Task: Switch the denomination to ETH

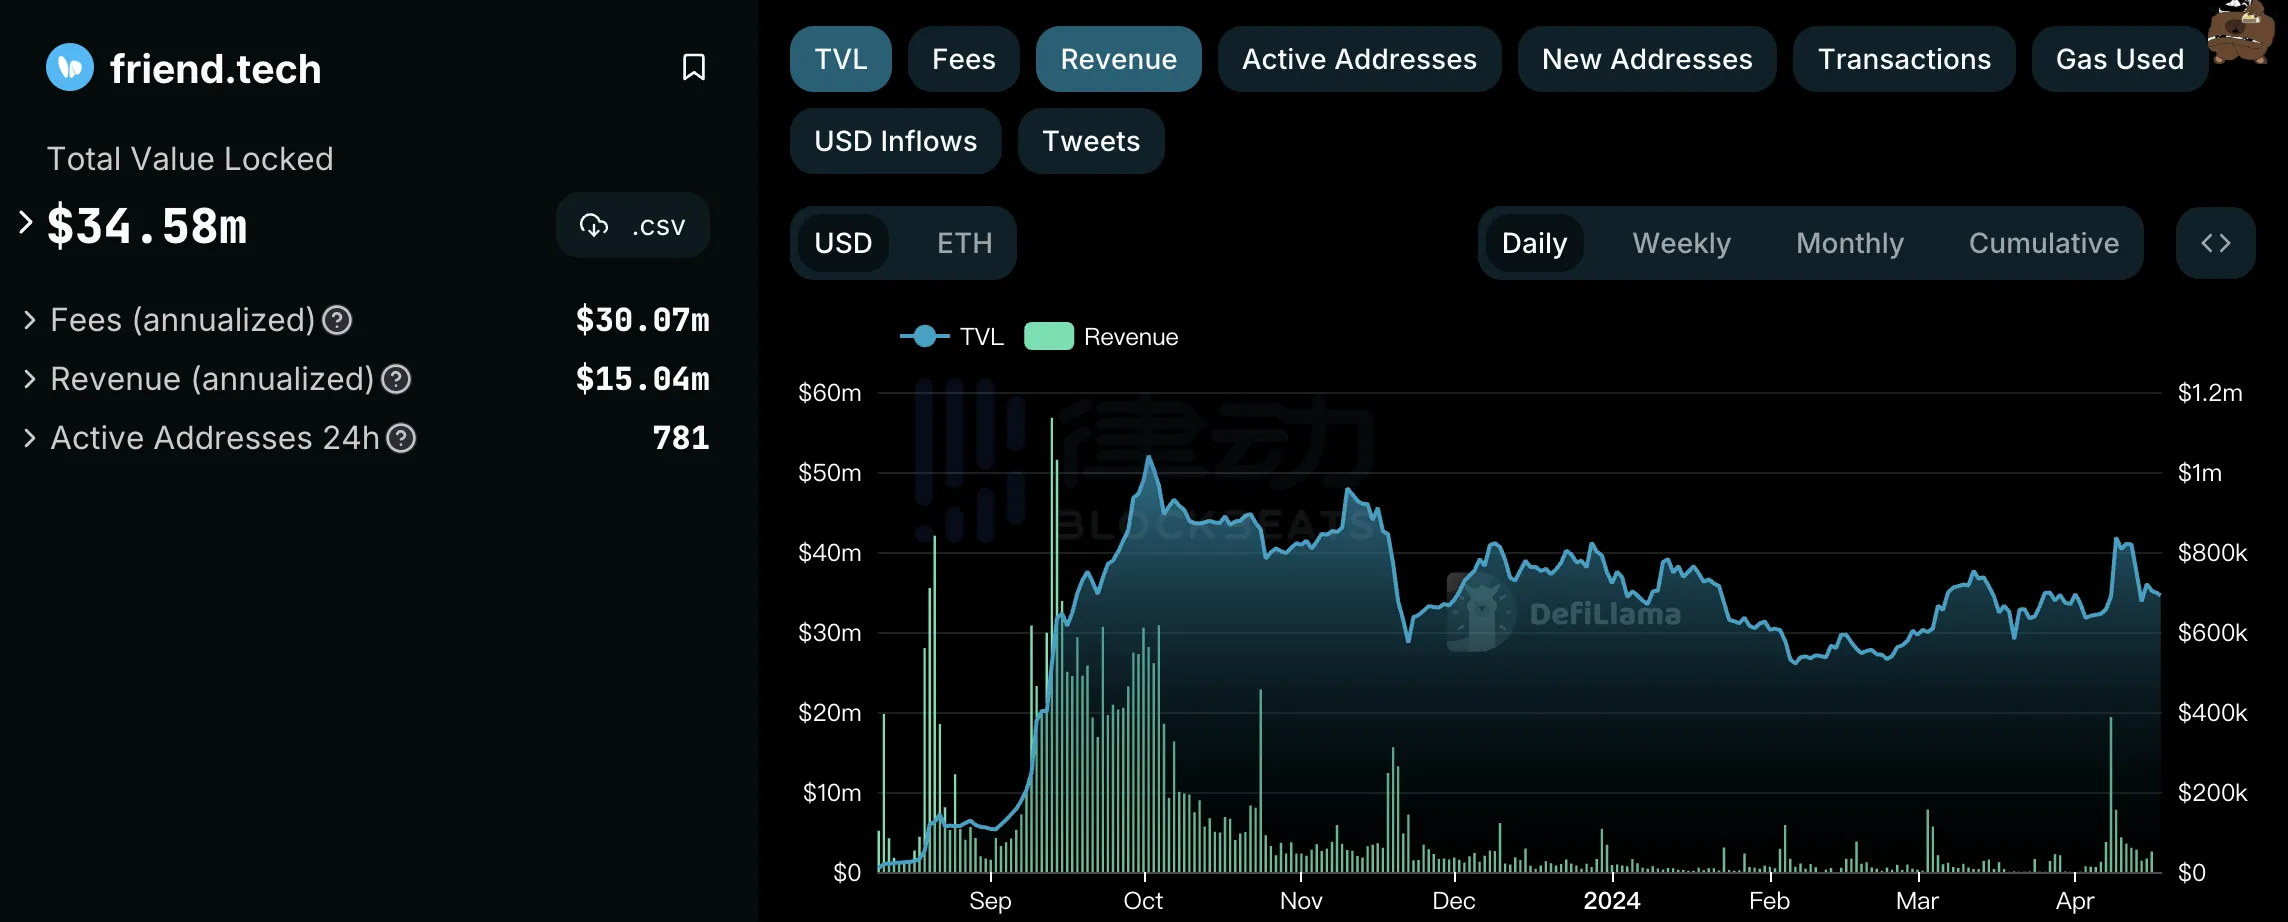Action: pos(964,243)
